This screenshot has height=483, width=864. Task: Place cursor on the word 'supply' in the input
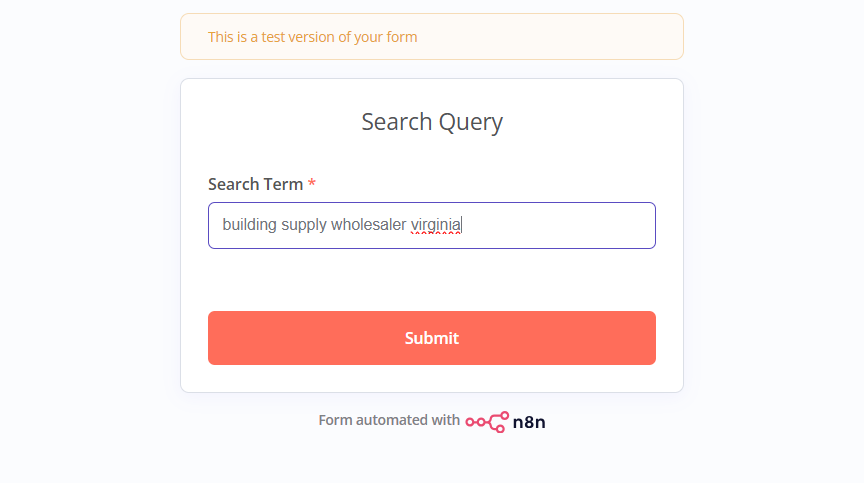tap(304, 225)
